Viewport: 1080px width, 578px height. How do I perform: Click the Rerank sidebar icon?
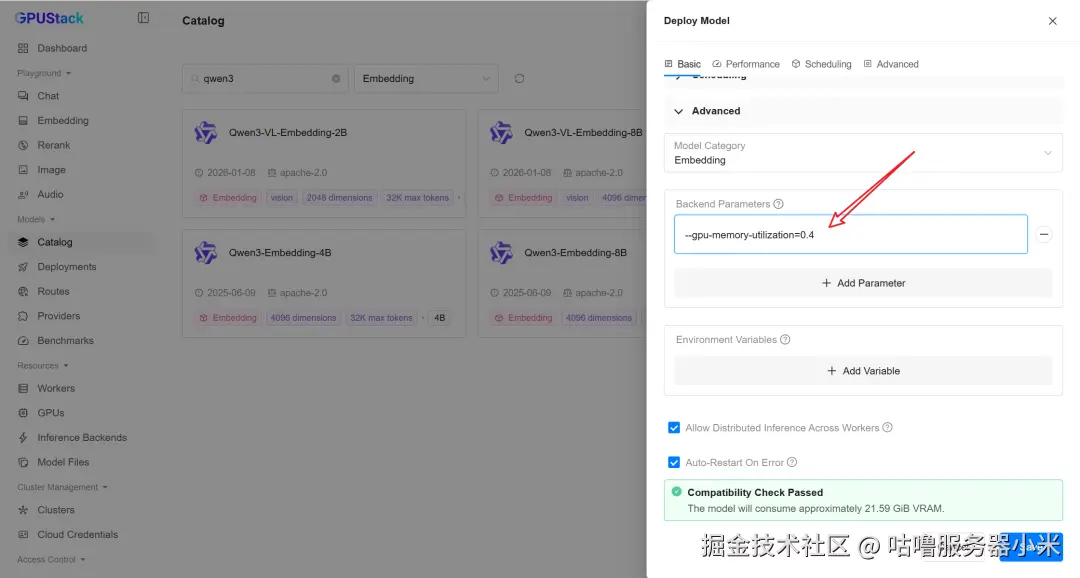(23, 145)
